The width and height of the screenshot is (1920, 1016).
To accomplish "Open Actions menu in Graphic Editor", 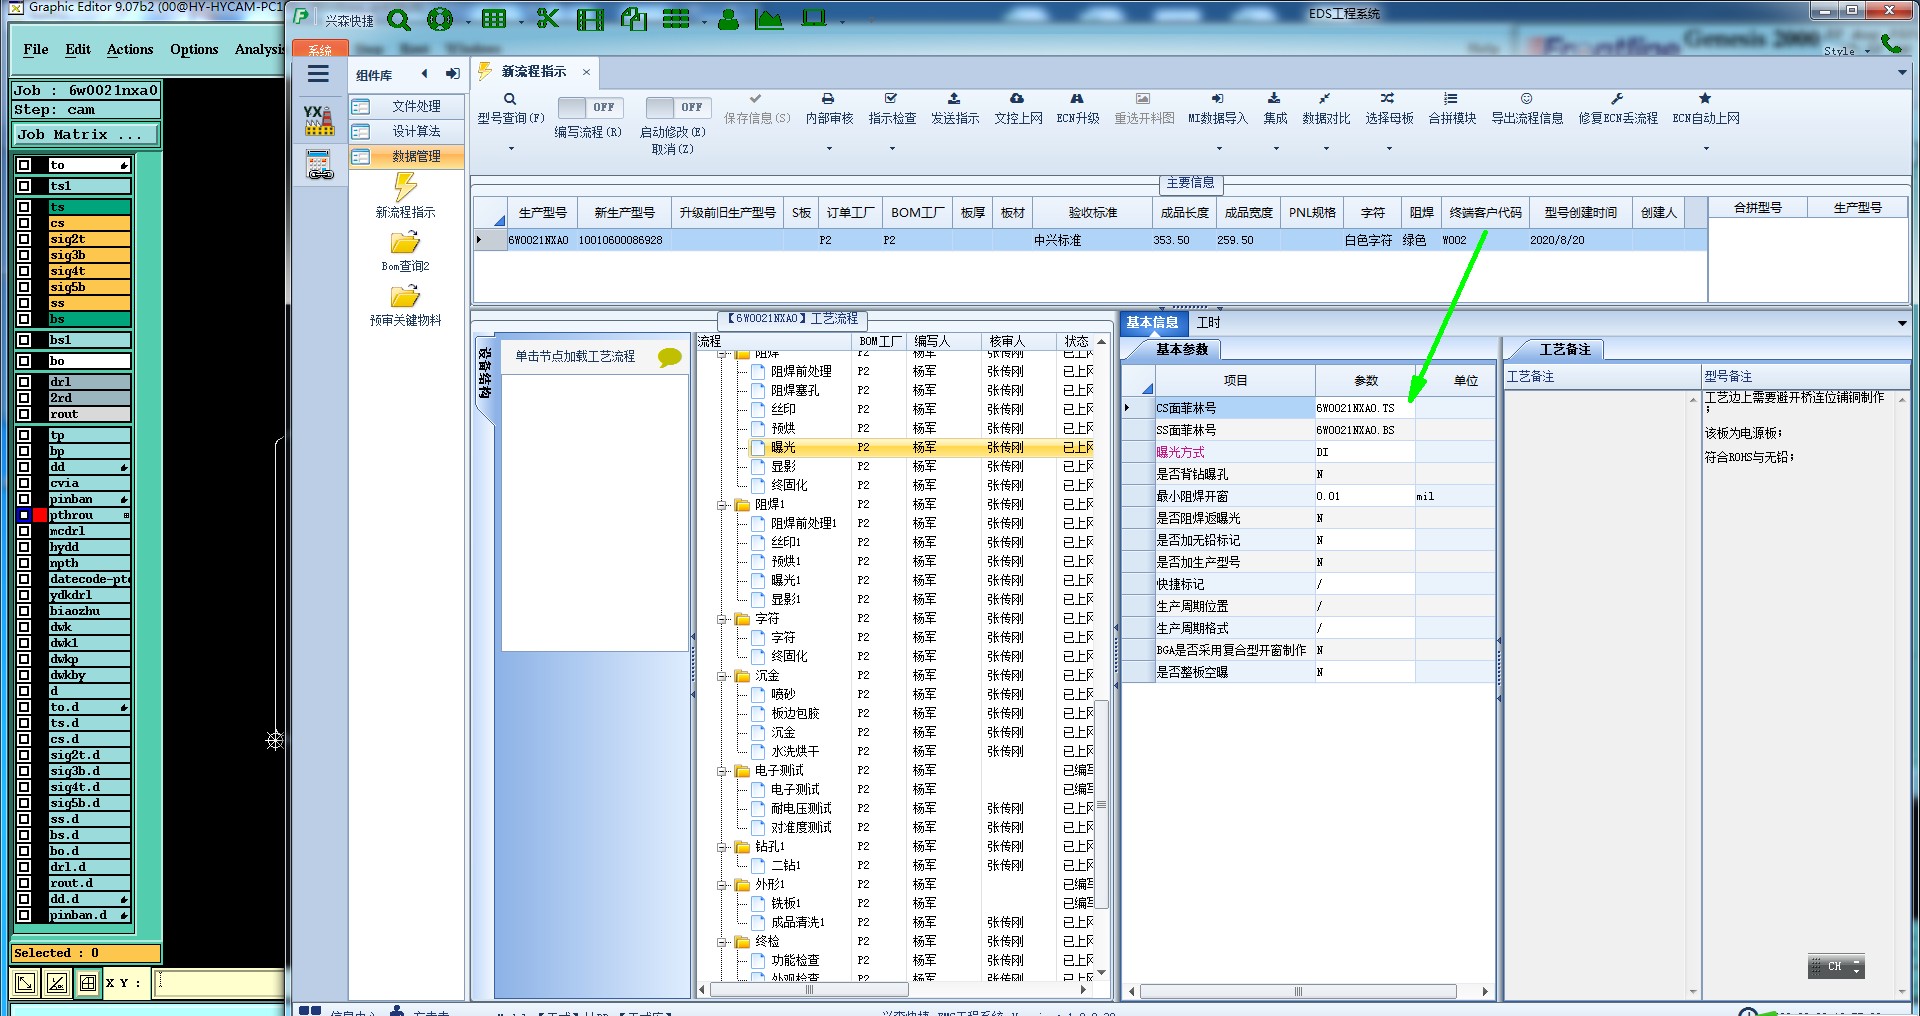I will (x=130, y=49).
